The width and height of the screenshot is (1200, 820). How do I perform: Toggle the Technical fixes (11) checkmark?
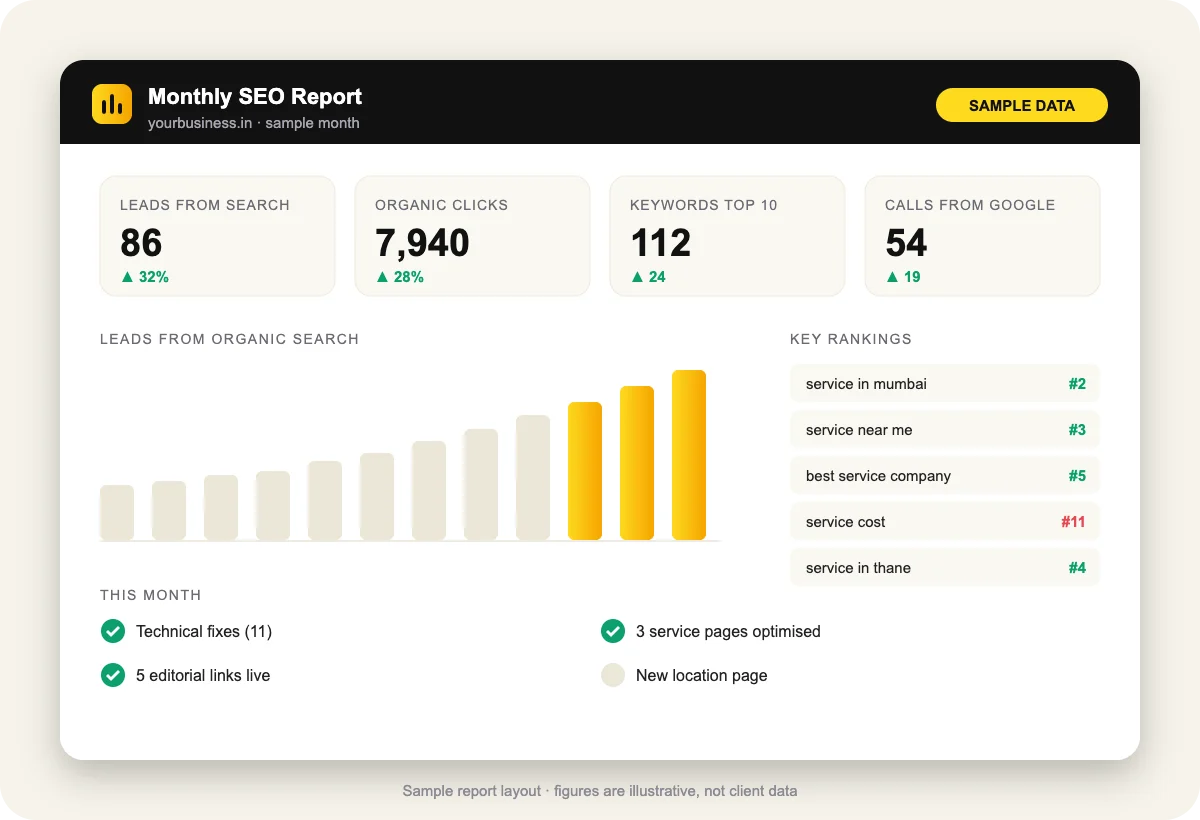click(113, 631)
